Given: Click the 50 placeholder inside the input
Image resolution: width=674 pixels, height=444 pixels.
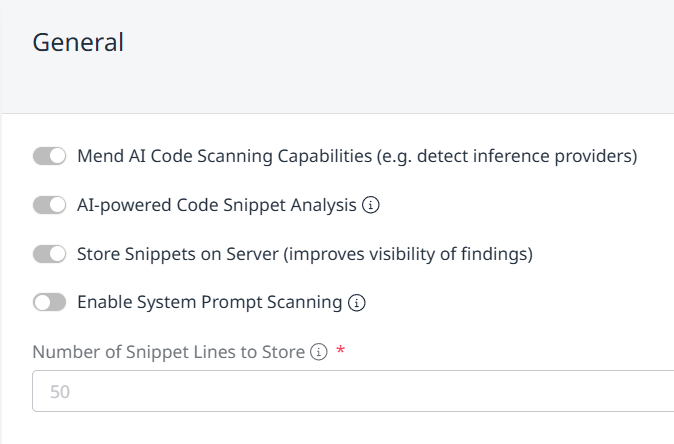Looking at the screenshot, I should coord(60,392).
